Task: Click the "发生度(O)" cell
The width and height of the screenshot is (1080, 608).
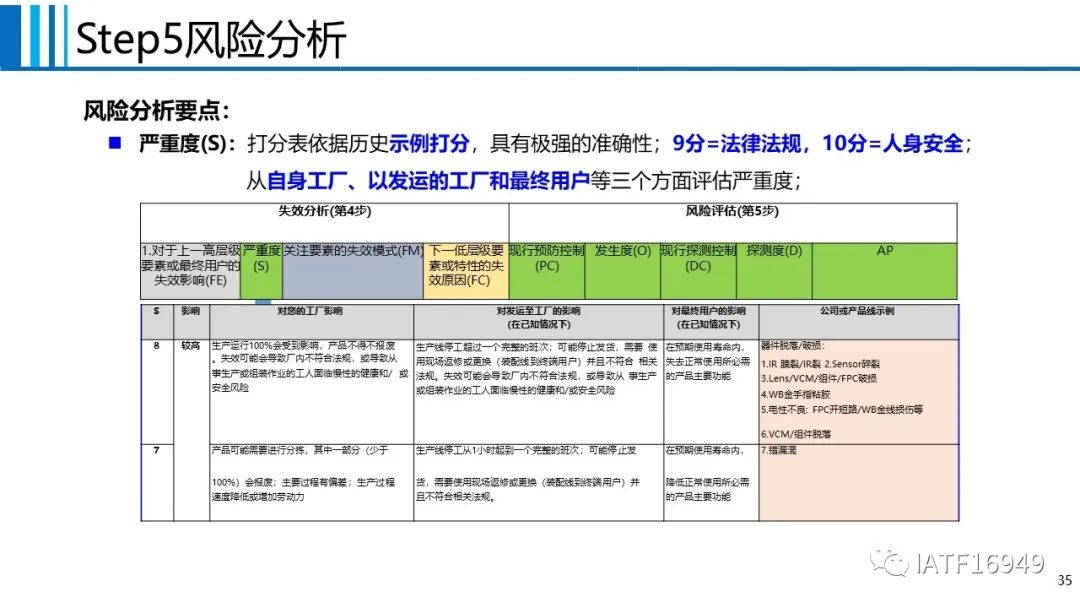Action: tap(623, 271)
